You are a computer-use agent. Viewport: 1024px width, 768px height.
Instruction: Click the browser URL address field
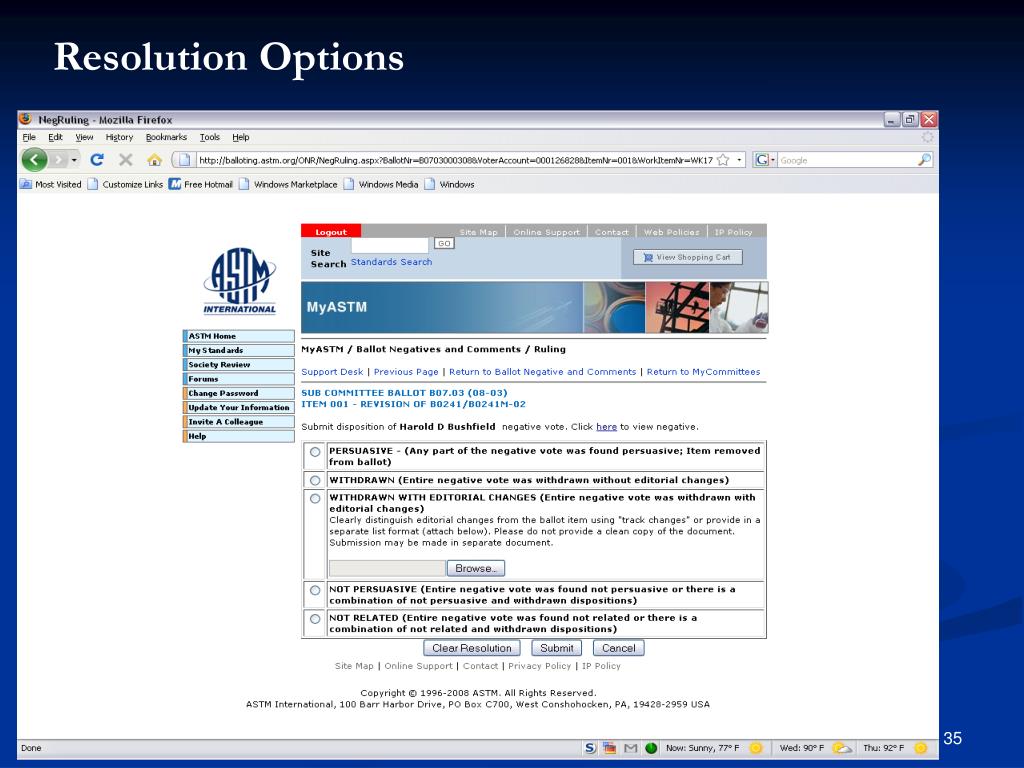[455, 160]
